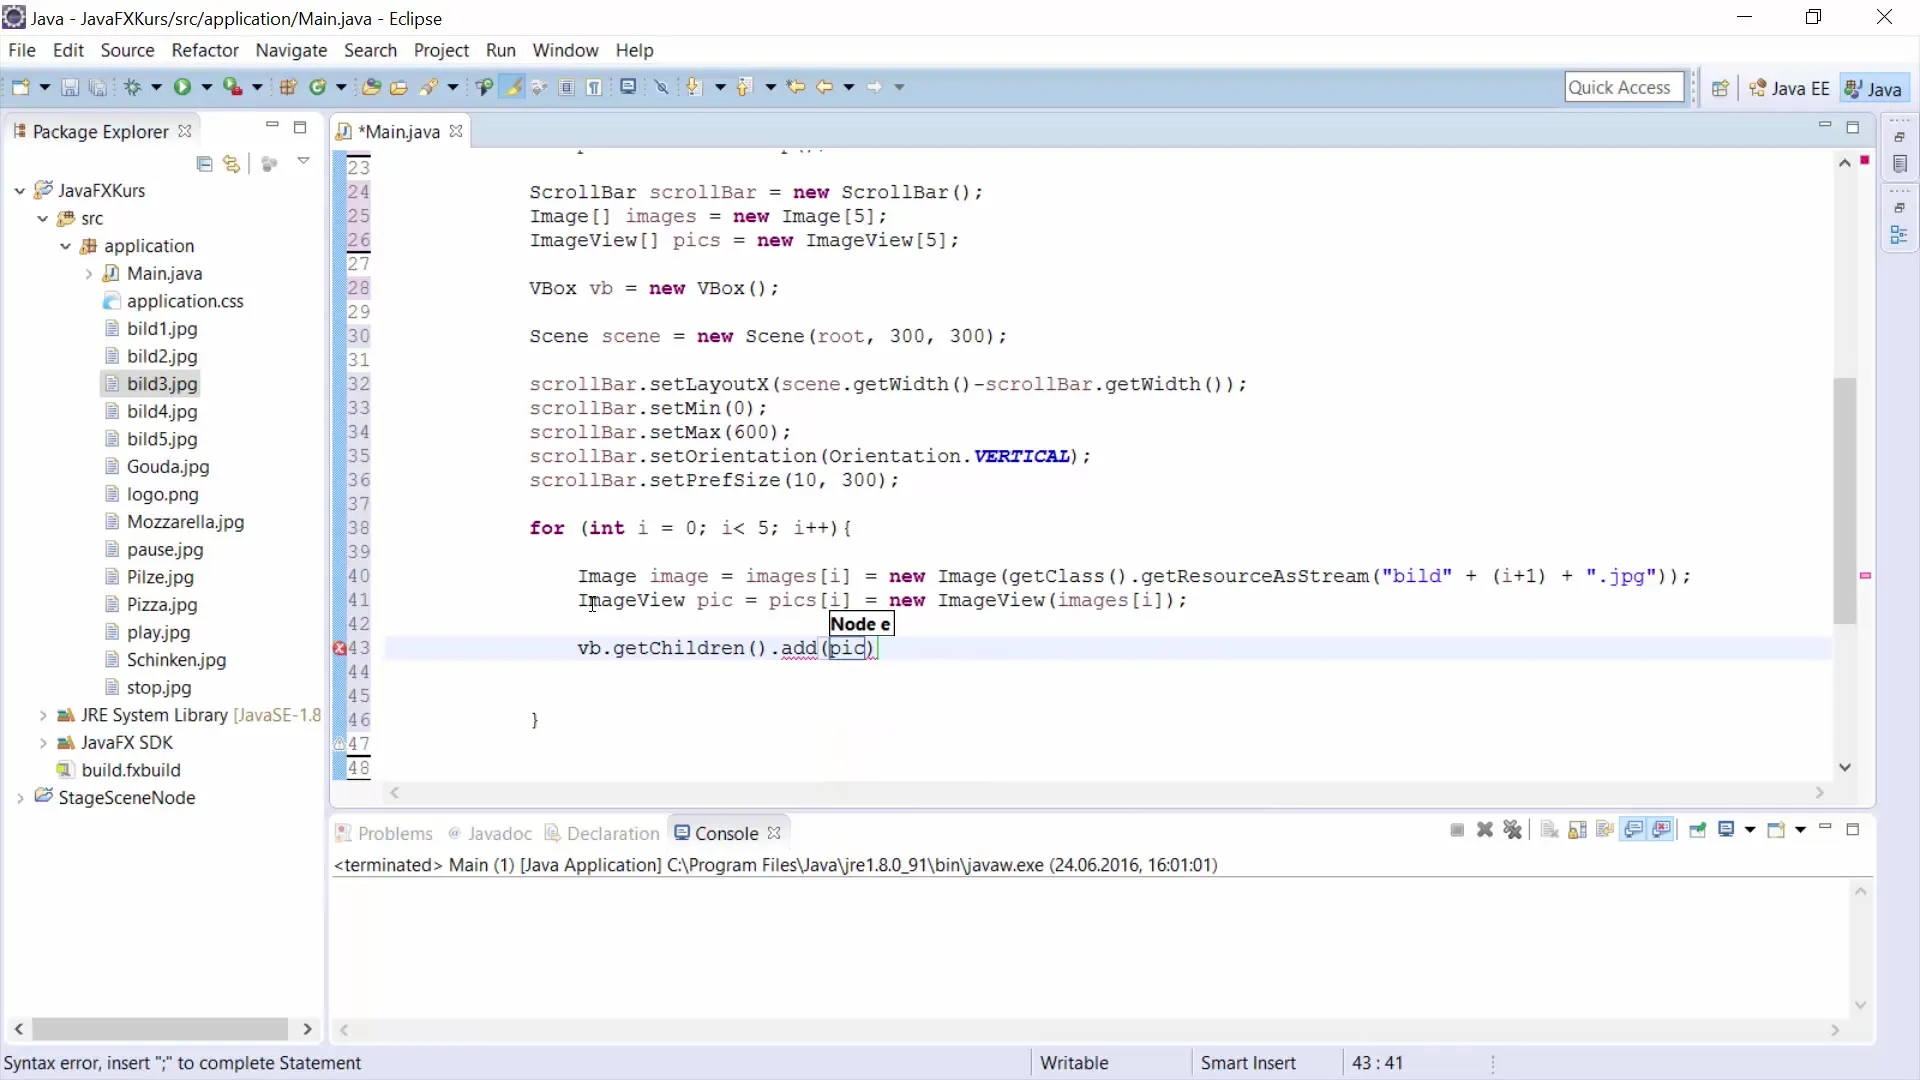Click the Last Edit Location icon

796,88
